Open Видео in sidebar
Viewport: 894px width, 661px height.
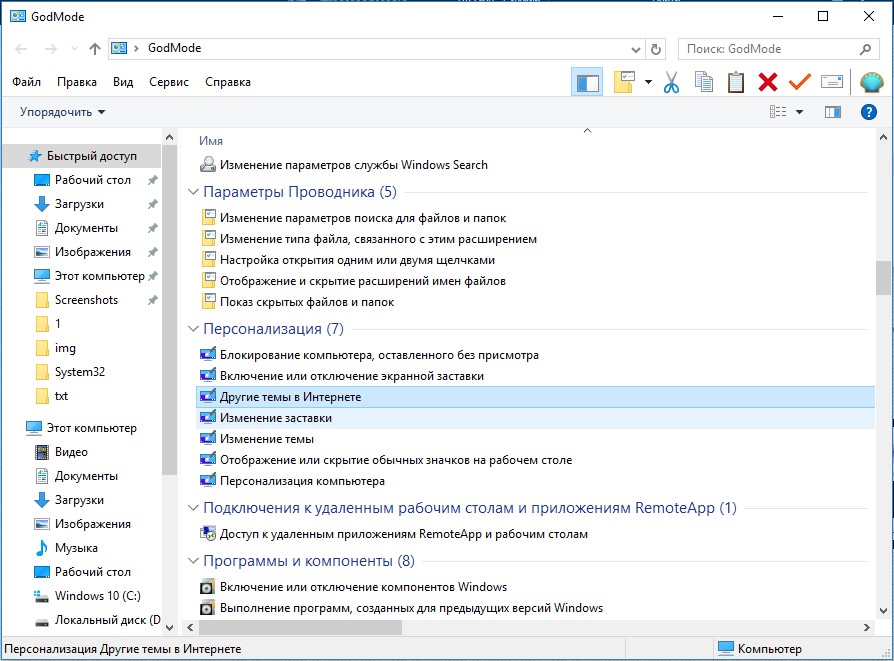71,452
